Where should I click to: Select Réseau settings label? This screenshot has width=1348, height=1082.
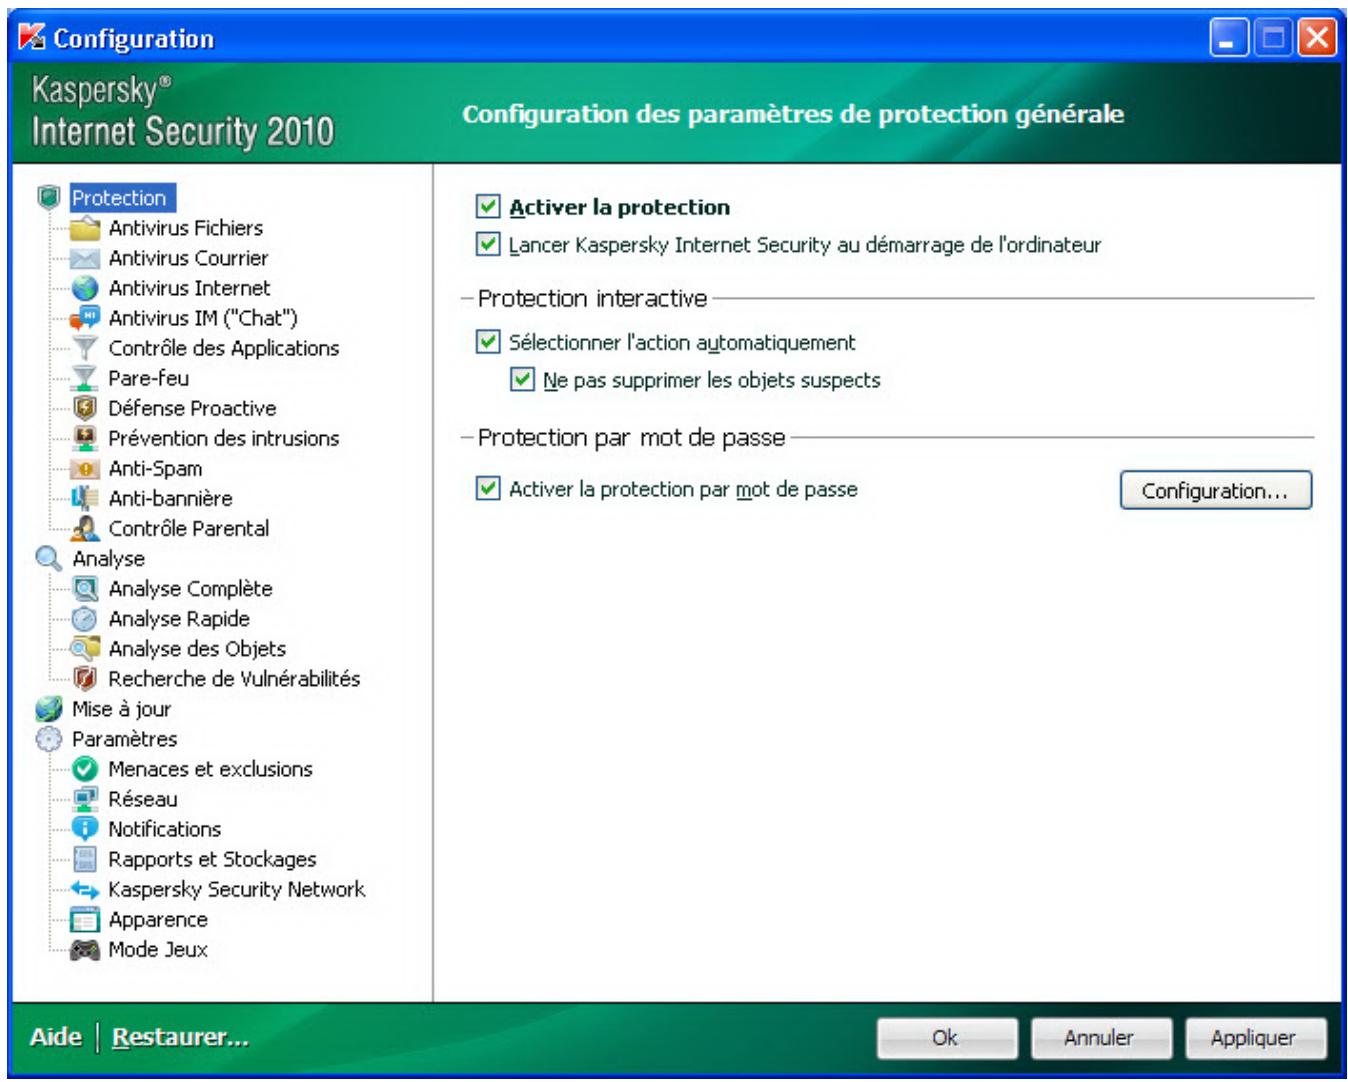[x=143, y=799]
